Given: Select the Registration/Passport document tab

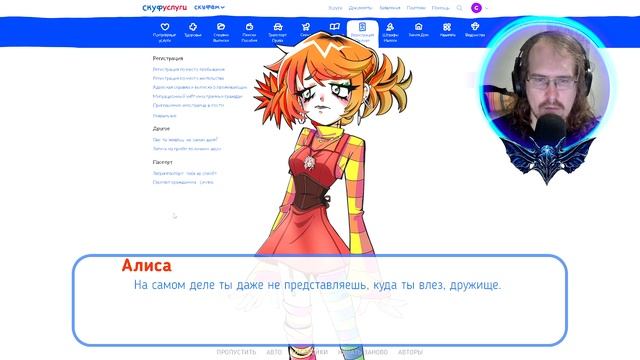Looking at the screenshot, I should coord(362,33).
